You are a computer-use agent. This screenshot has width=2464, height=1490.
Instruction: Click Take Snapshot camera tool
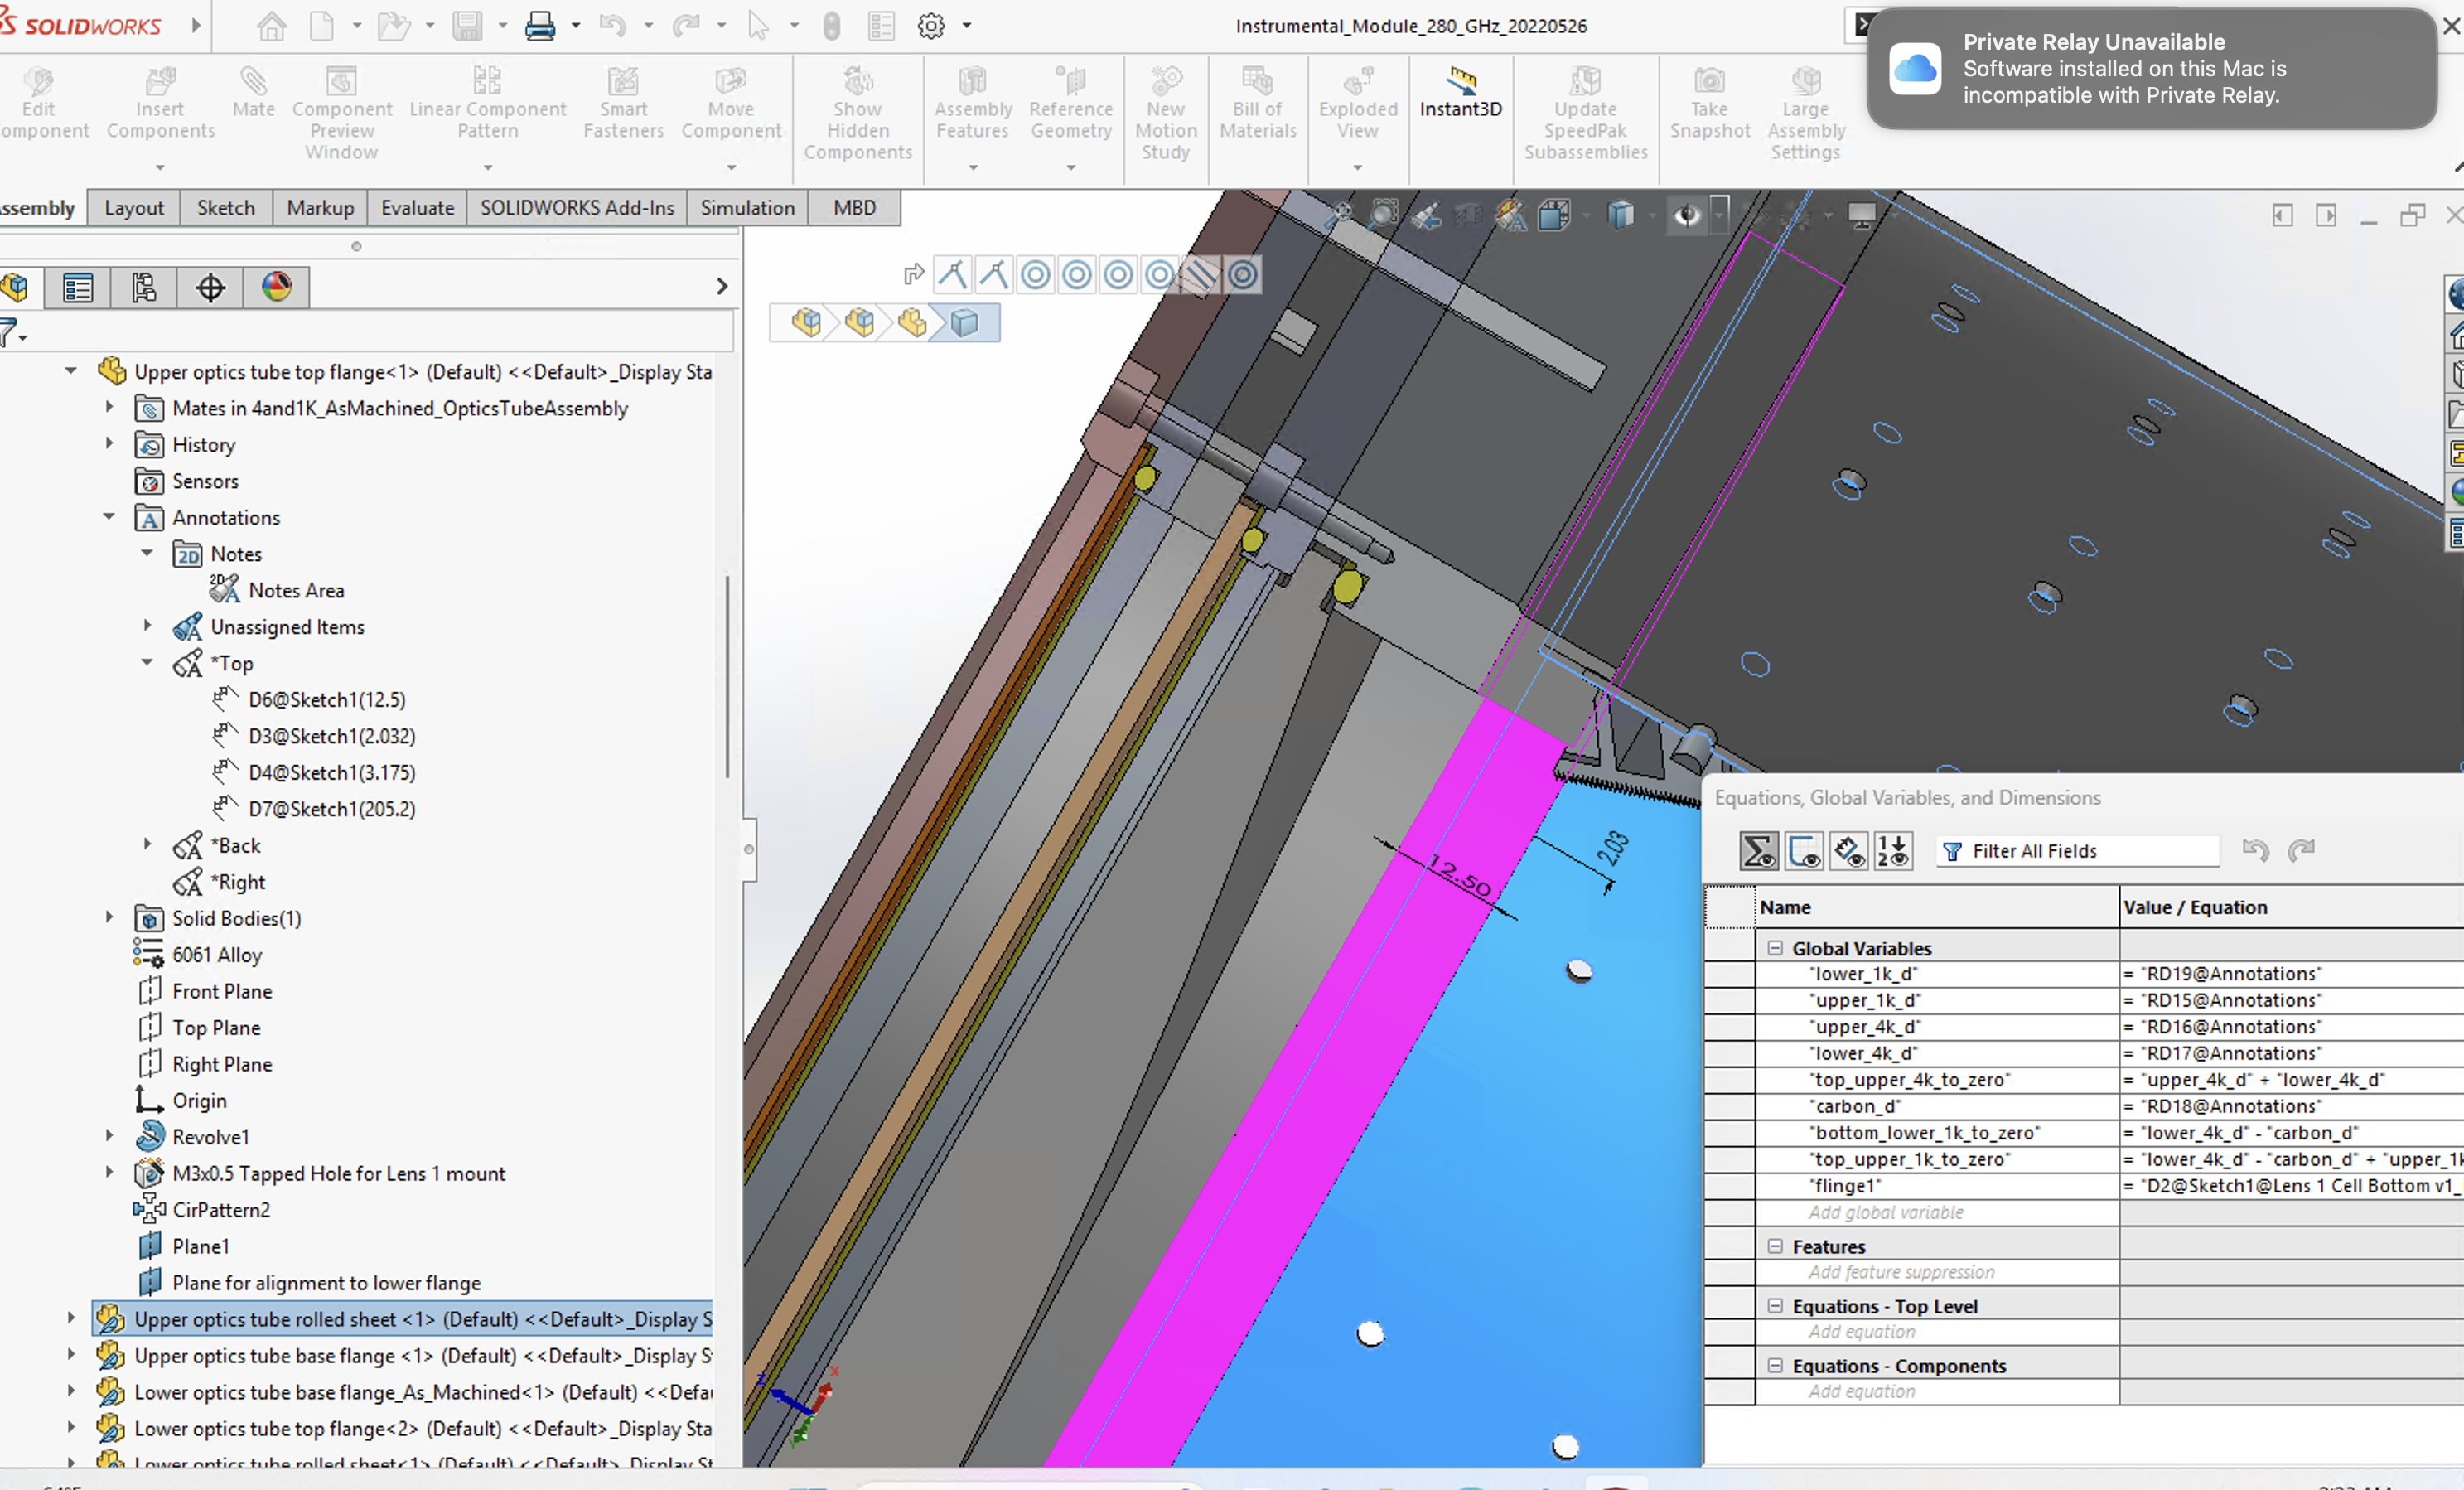(1710, 104)
